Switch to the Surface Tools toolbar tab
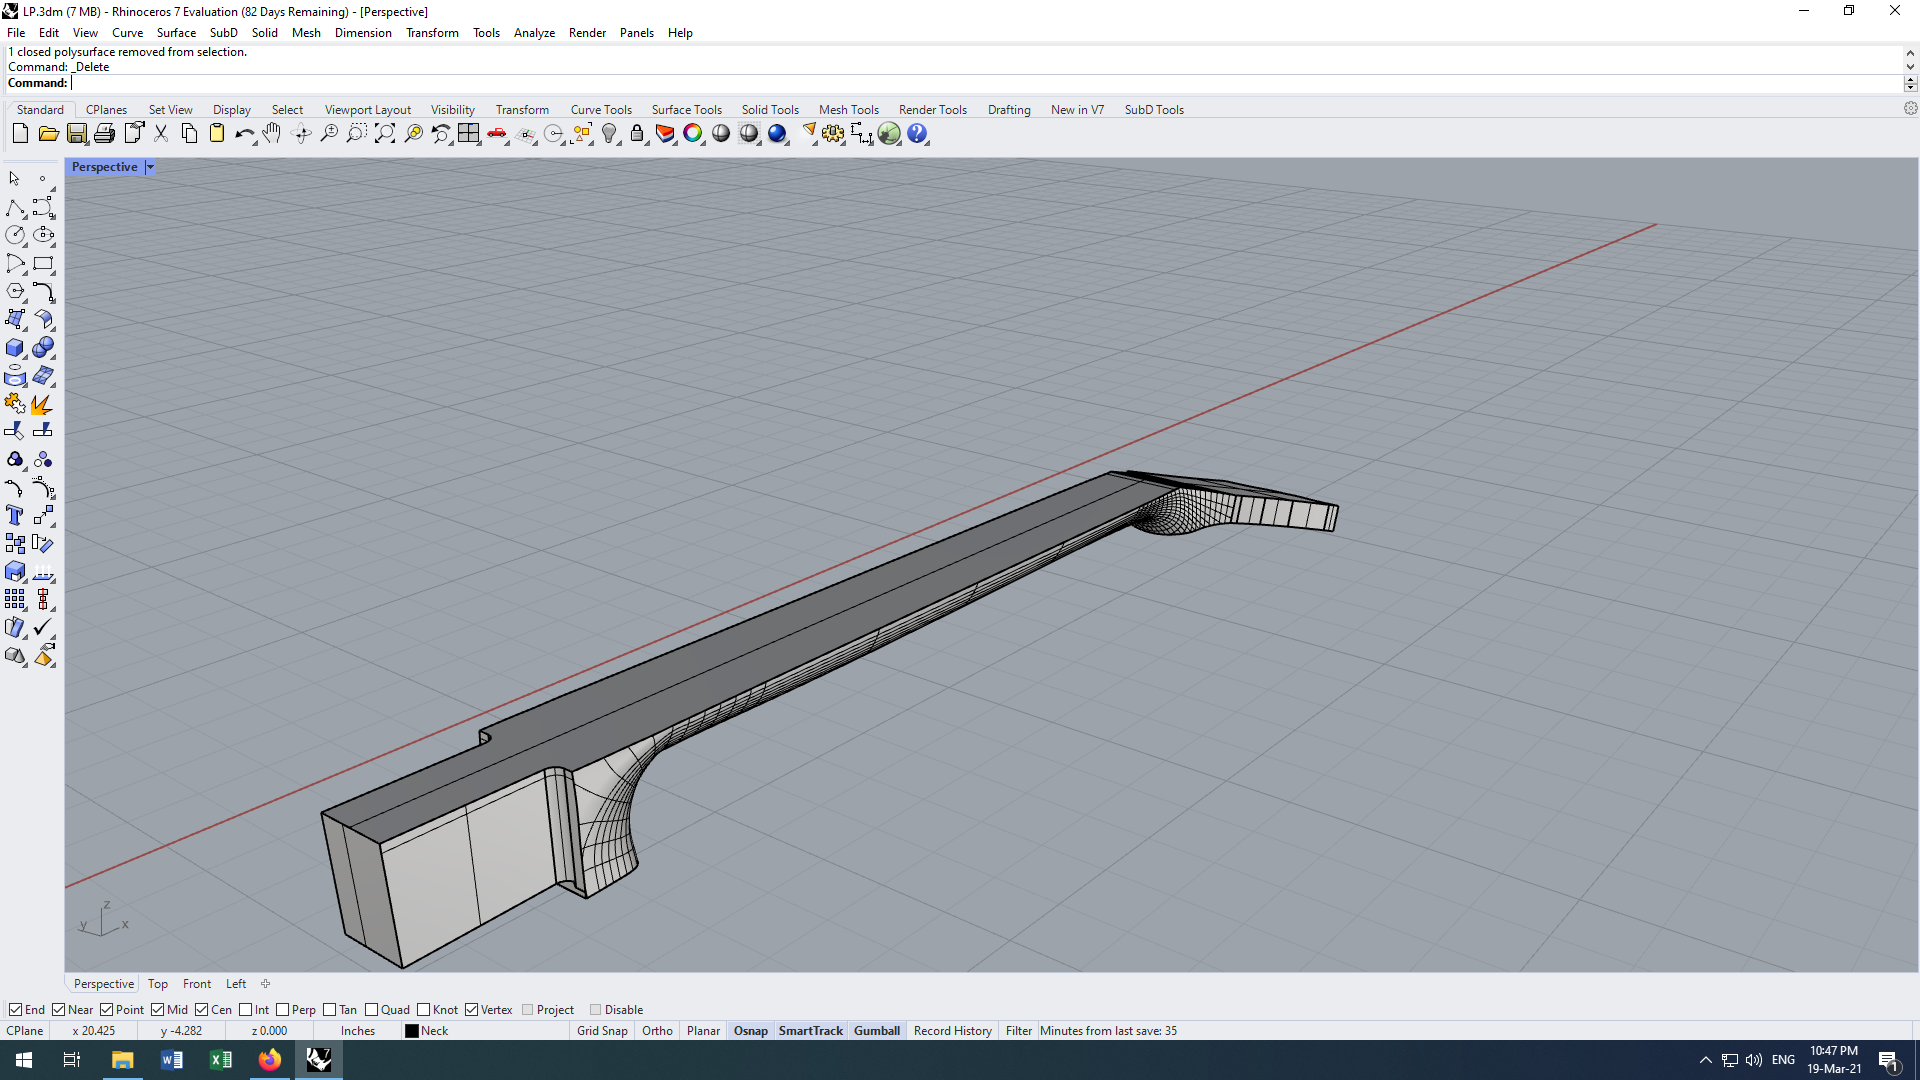This screenshot has width=1920, height=1080. (686, 110)
